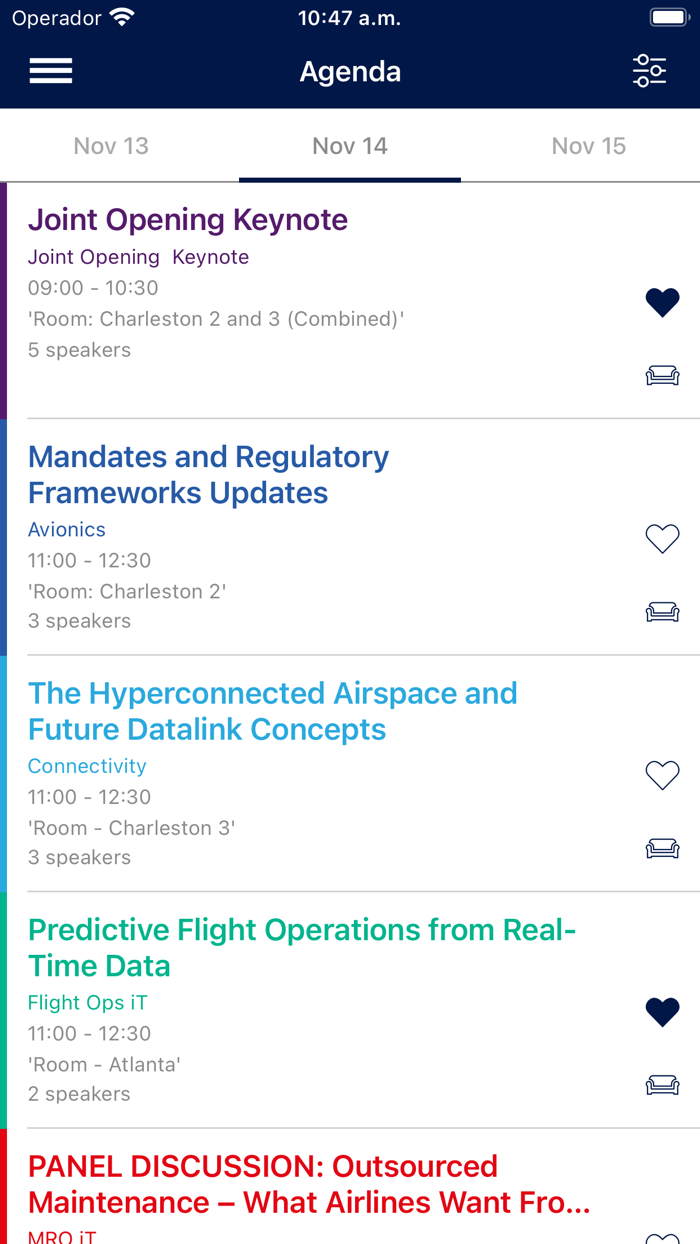Screen dimensions: 700x1244
Task: Switch to the Nov 15 tab
Action: (590, 146)
